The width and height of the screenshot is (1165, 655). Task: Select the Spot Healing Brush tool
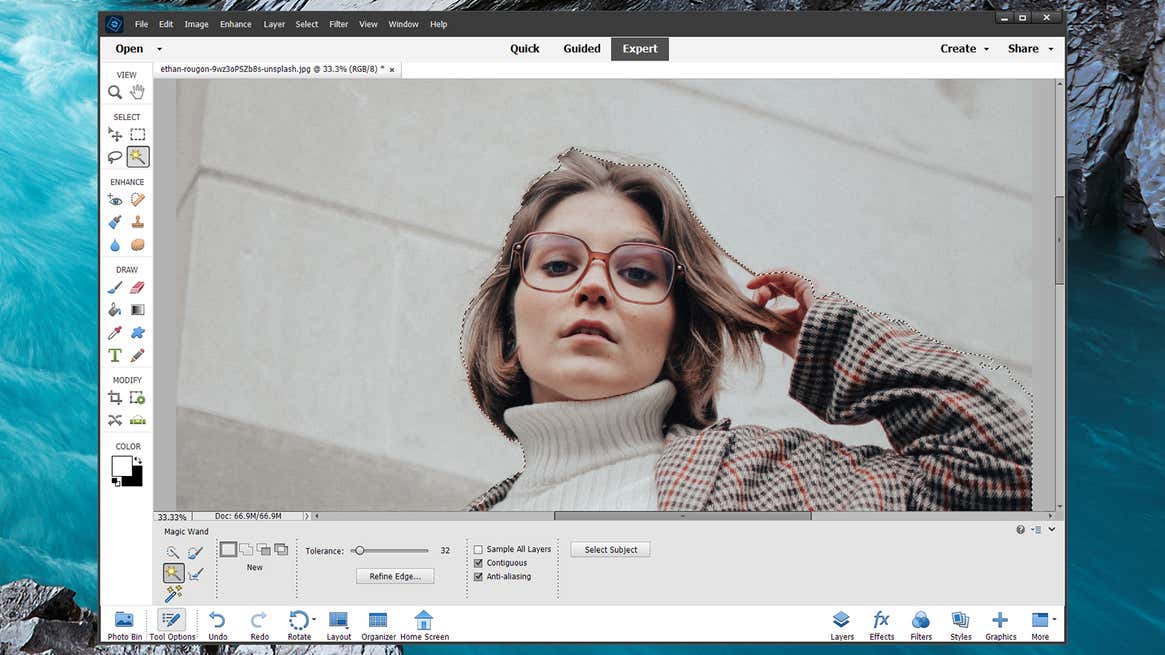click(x=137, y=200)
